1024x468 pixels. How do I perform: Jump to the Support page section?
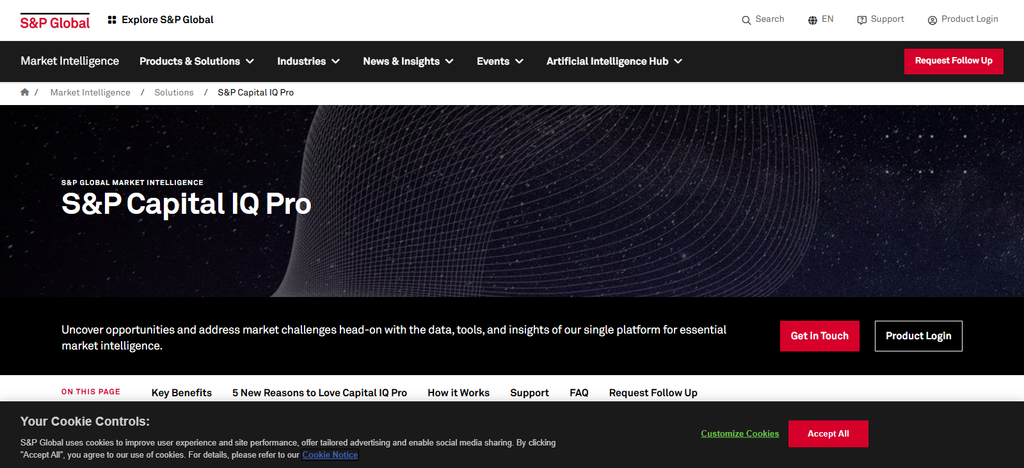(x=530, y=393)
